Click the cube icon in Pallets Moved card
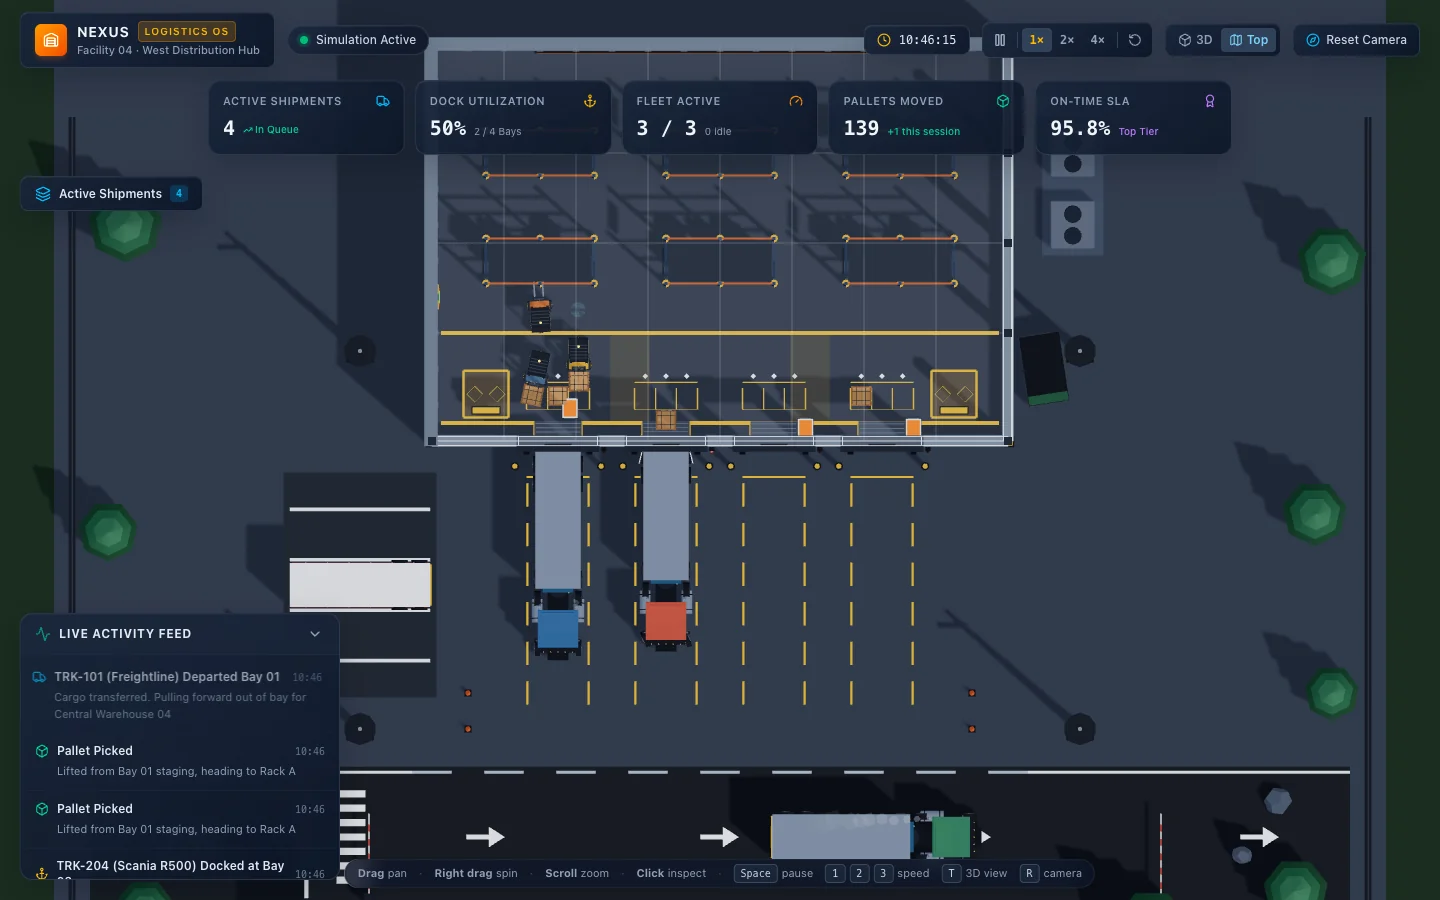Viewport: 1440px width, 900px height. (x=1003, y=101)
